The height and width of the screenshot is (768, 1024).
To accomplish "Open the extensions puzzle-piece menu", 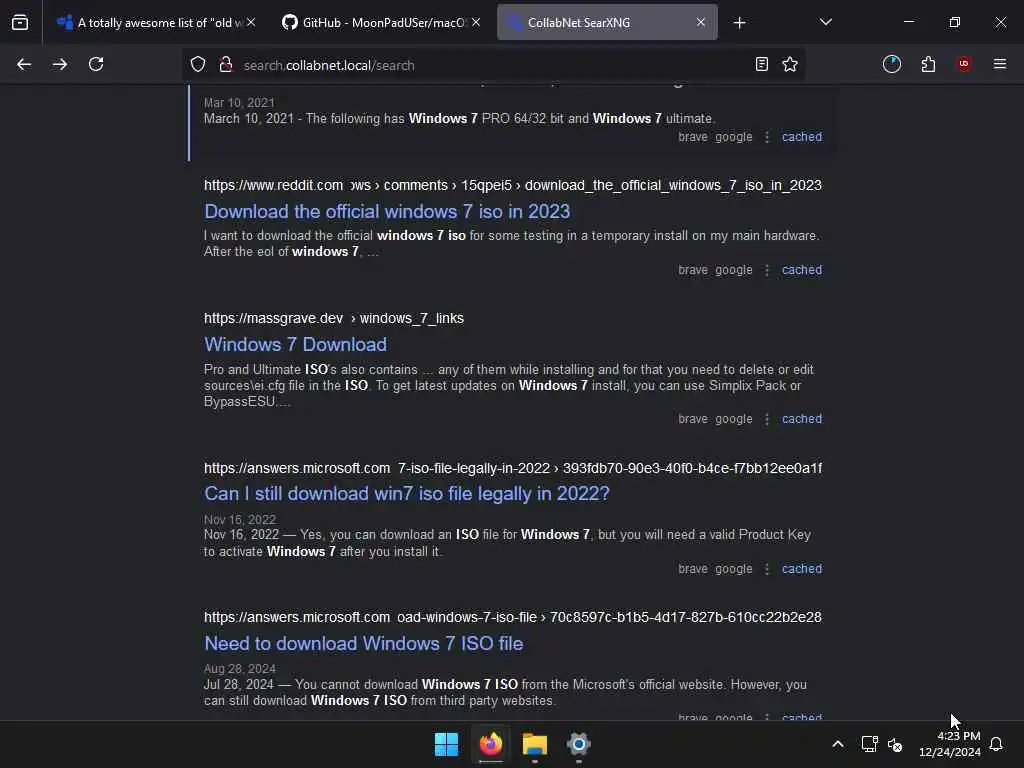I will (928, 64).
